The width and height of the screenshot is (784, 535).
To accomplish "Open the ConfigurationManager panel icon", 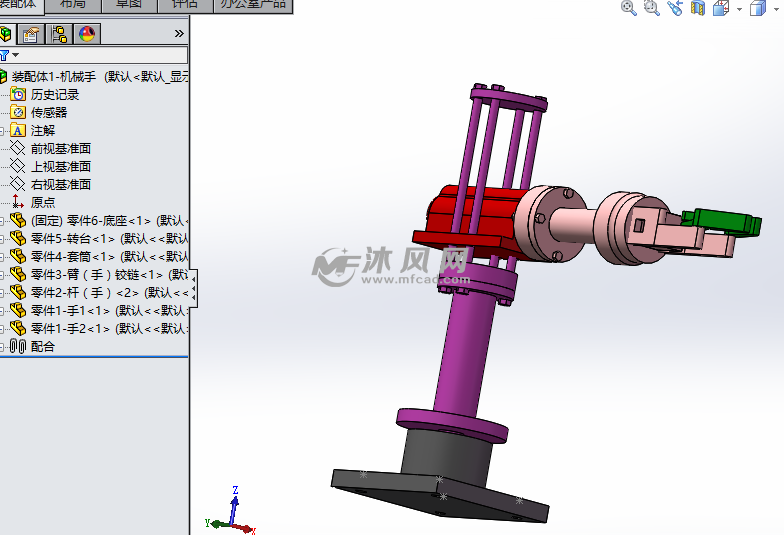I will tap(60, 34).
